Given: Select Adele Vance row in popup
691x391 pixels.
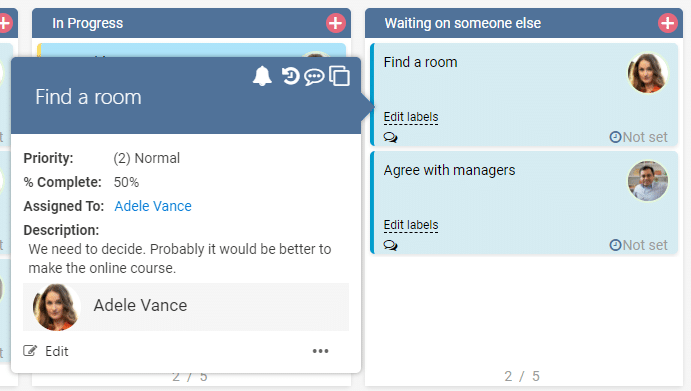Looking at the screenshot, I should [186, 307].
